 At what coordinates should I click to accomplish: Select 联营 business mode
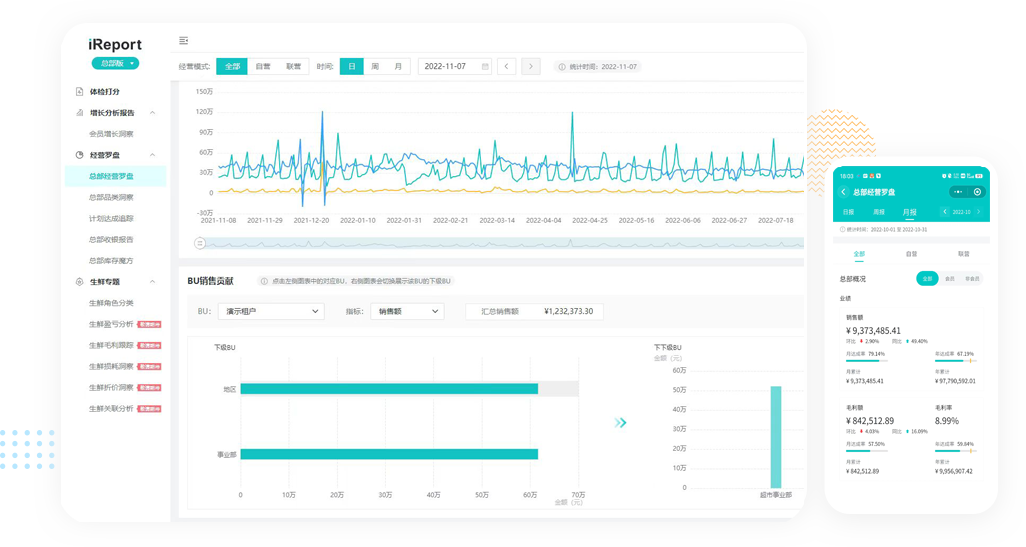point(293,67)
